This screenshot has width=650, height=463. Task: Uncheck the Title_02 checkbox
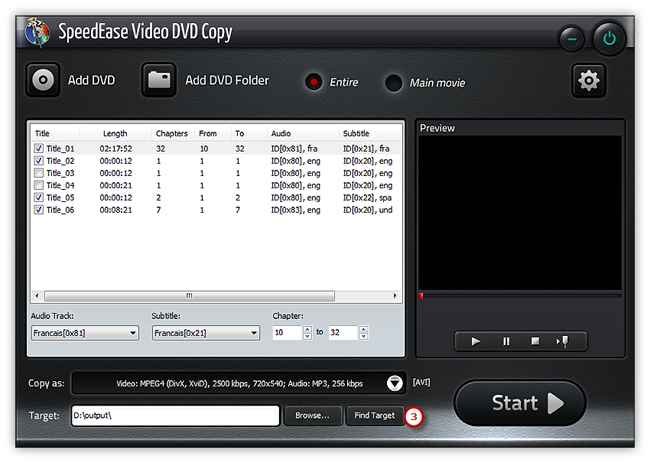(39, 161)
